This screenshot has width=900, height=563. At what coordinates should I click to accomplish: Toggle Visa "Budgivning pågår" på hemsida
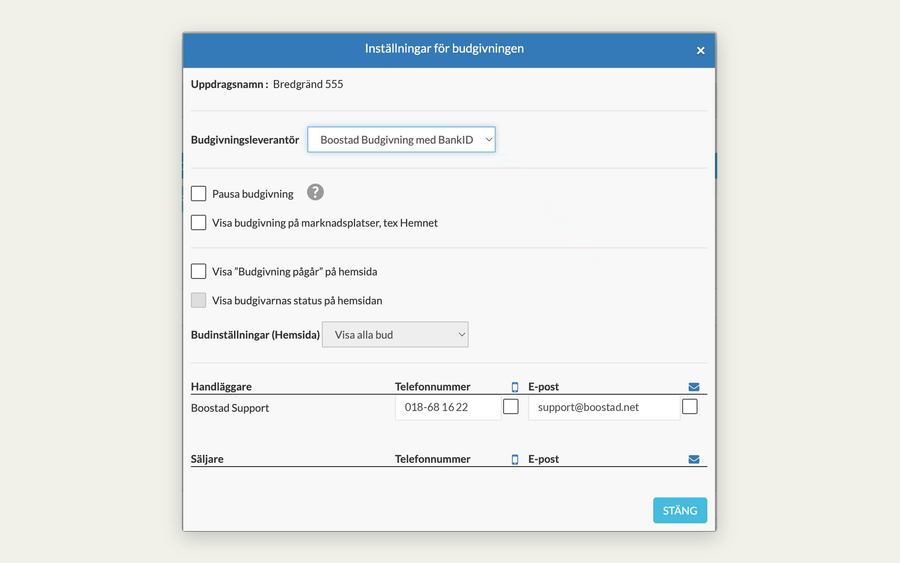[x=199, y=271]
